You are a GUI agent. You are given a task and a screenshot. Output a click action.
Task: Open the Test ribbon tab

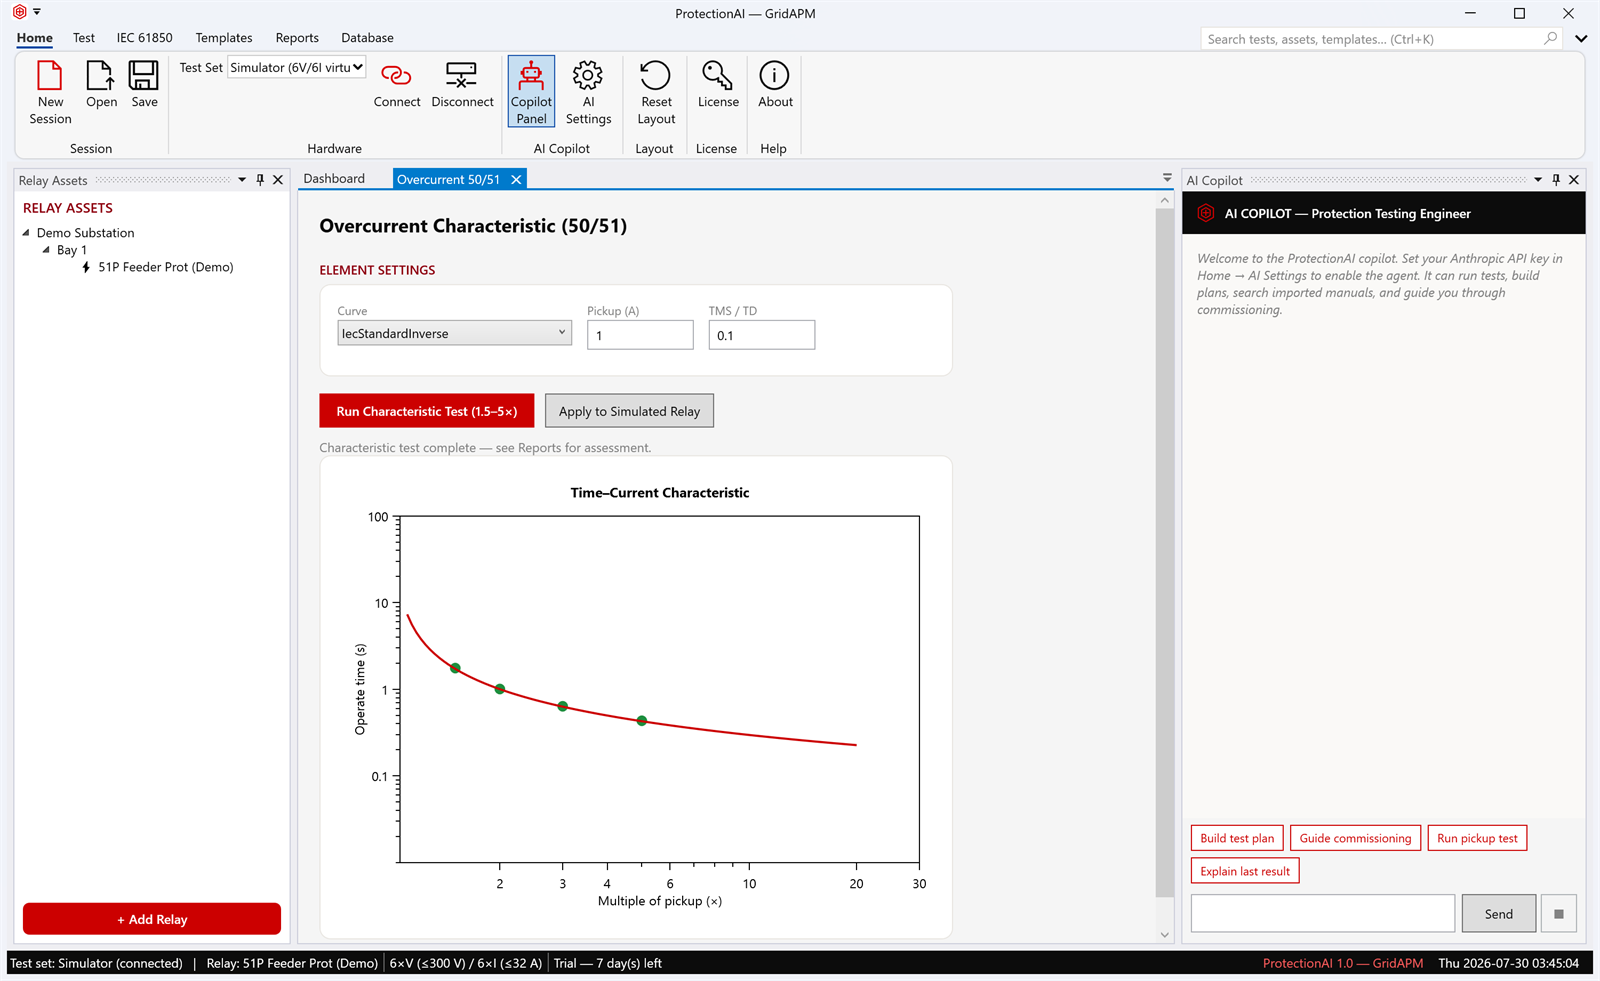84,38
